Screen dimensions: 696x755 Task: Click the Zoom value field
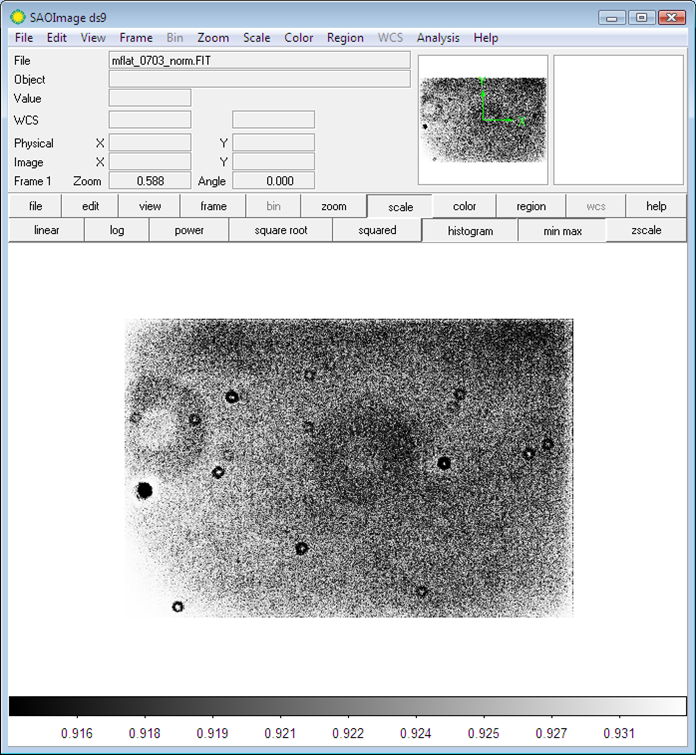(149, 181)
